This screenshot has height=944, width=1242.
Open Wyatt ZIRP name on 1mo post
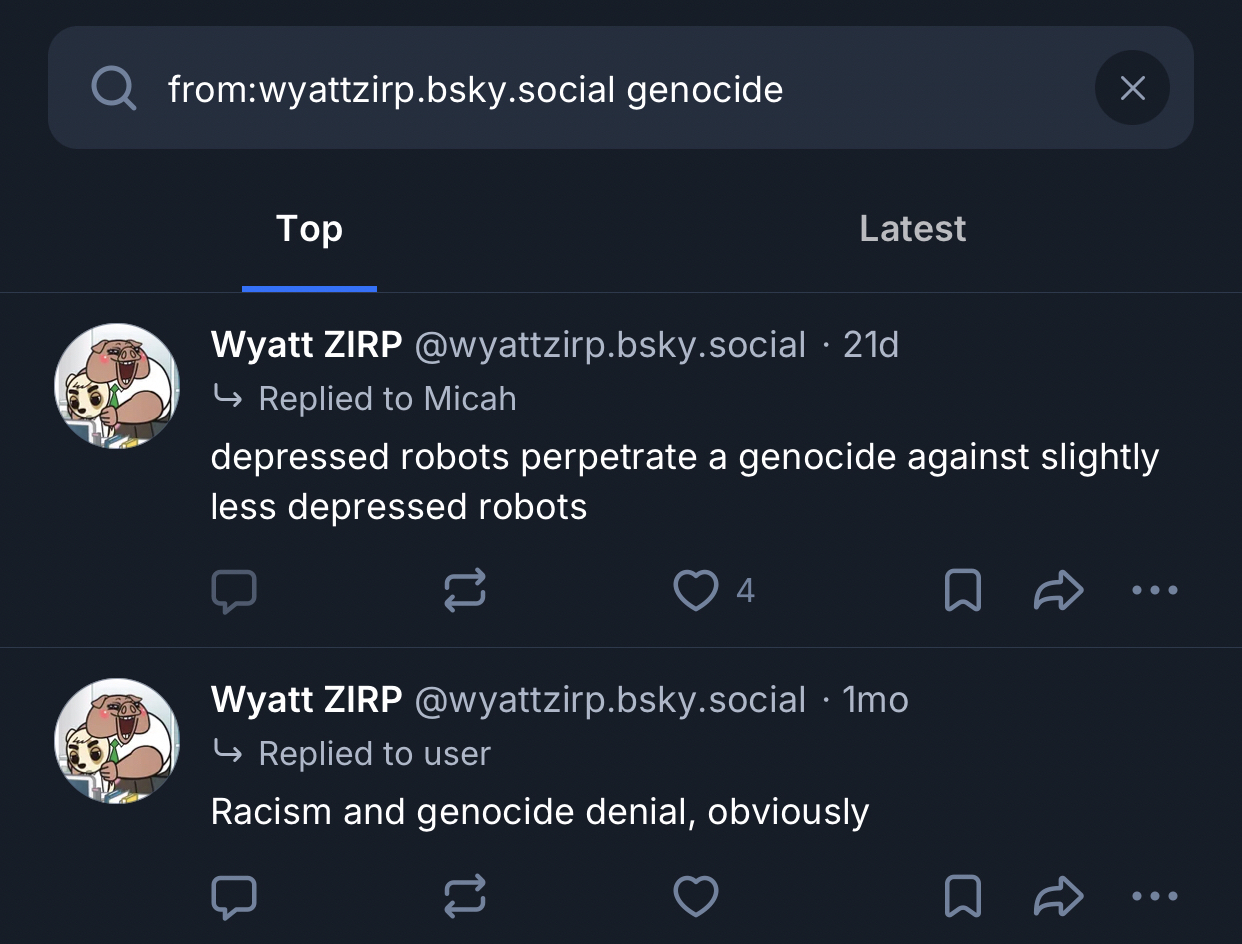306,700
